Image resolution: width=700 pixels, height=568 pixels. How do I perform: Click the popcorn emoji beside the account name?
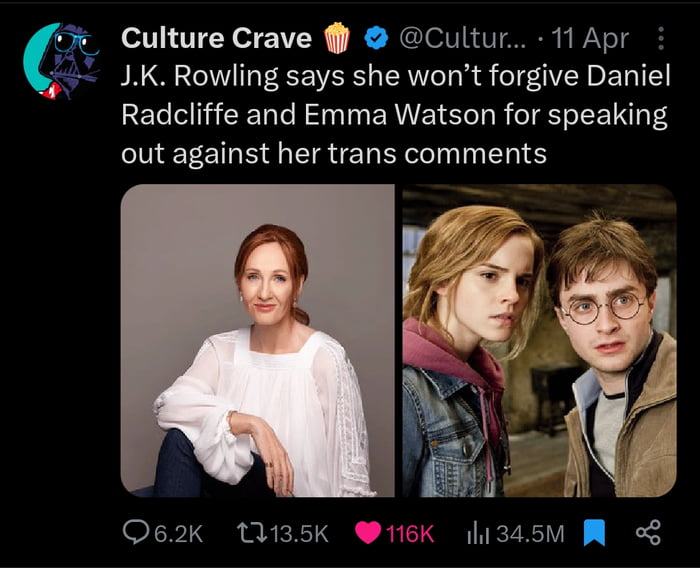point(337,38)
